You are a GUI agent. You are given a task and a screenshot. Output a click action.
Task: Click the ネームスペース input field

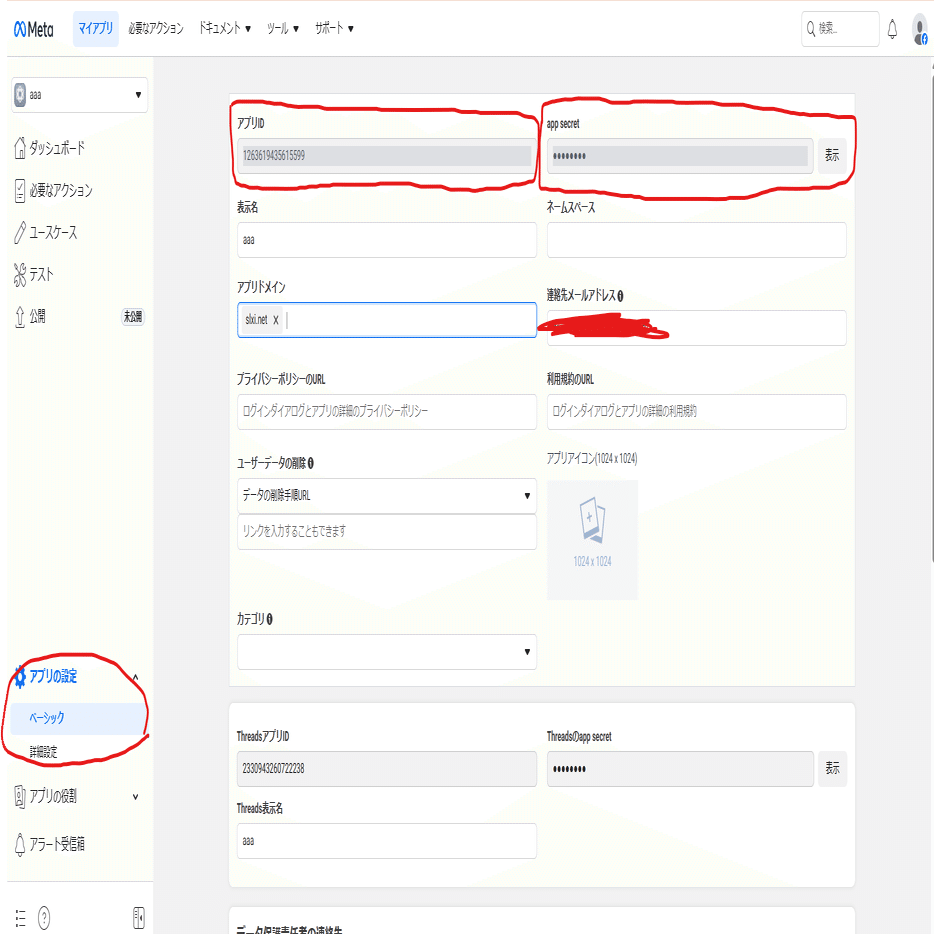(696, 240)
